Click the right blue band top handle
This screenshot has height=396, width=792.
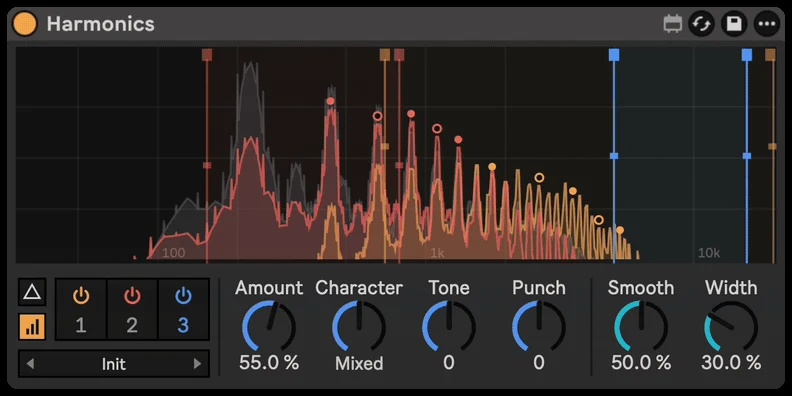tap(747, 55)
